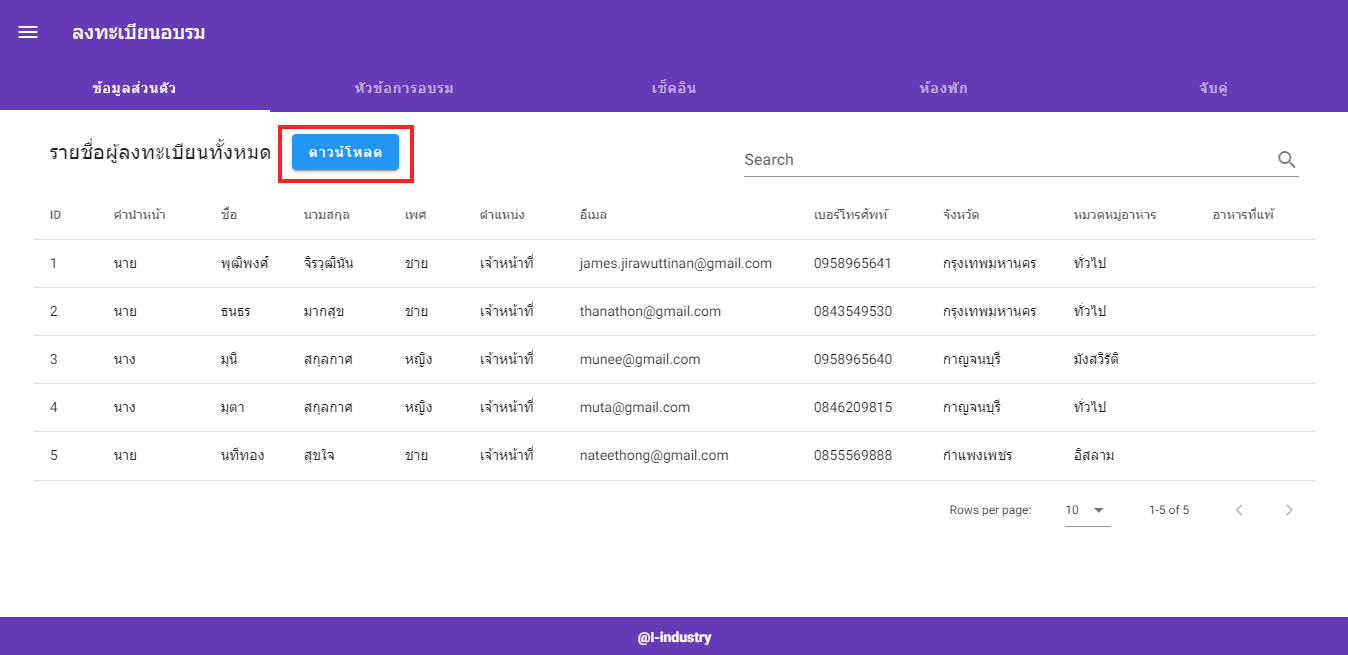Open the hamburger navigation menu
Screen dimensions: 1348x655
coord(27,31)
